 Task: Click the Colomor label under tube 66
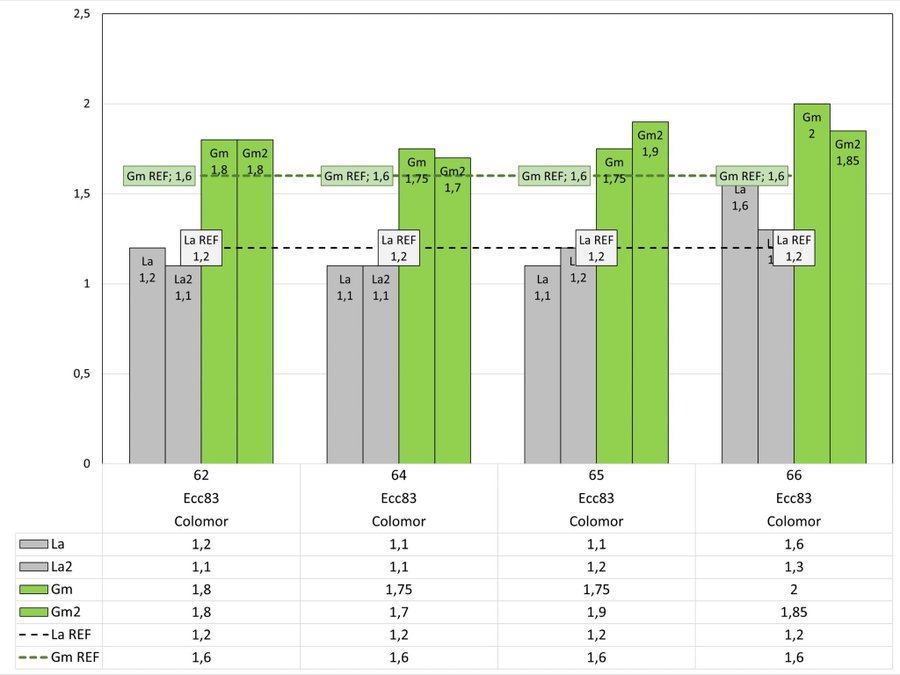point(794,521)
